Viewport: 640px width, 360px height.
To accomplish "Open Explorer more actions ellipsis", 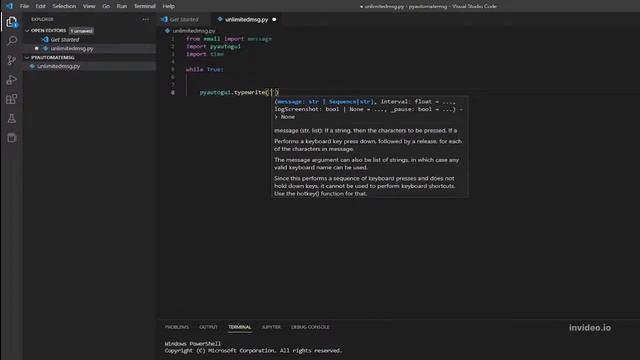I will [x=146, y=19].
